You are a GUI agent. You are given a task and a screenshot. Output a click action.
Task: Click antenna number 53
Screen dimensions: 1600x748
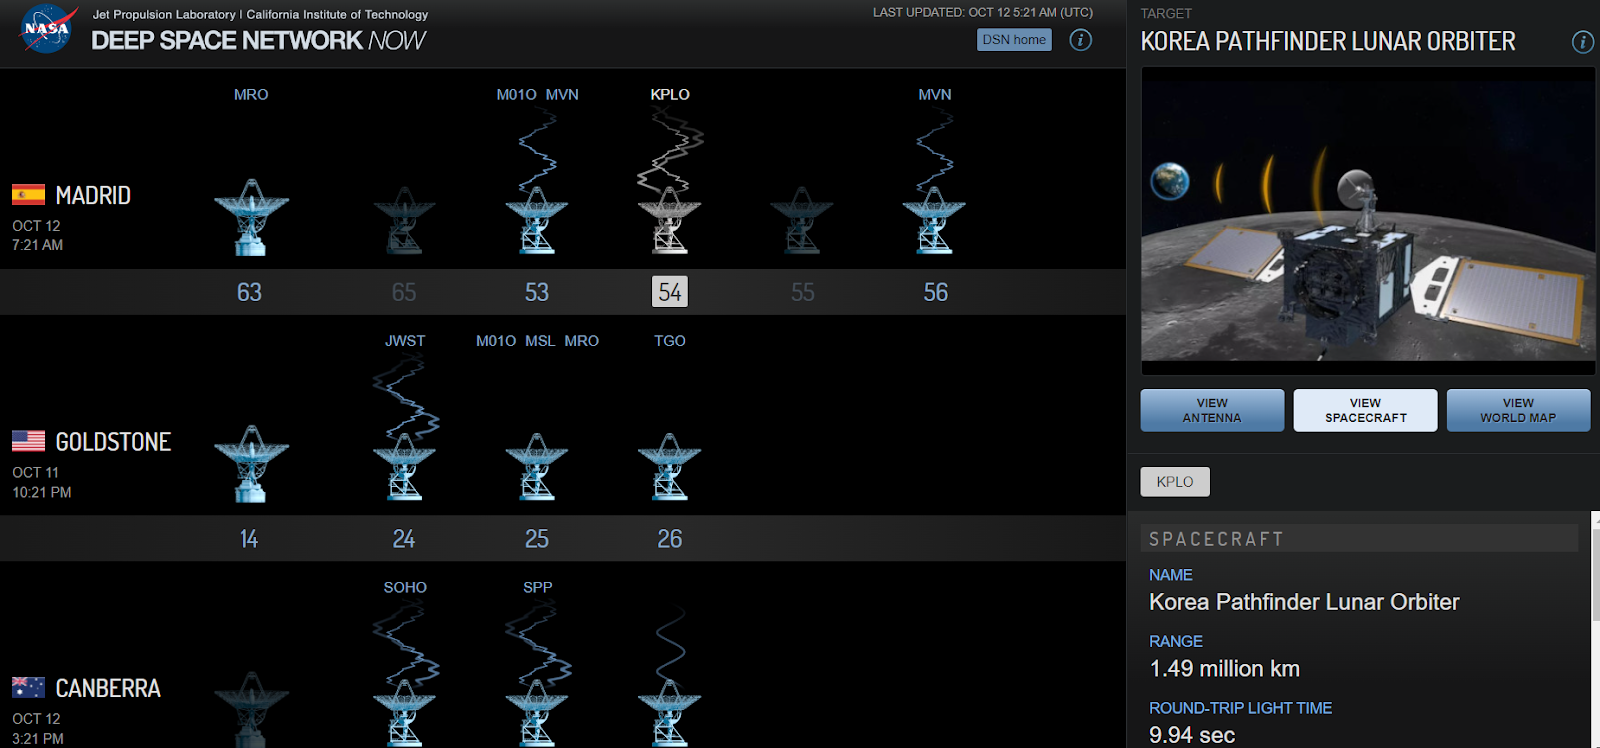click(537, 292)
